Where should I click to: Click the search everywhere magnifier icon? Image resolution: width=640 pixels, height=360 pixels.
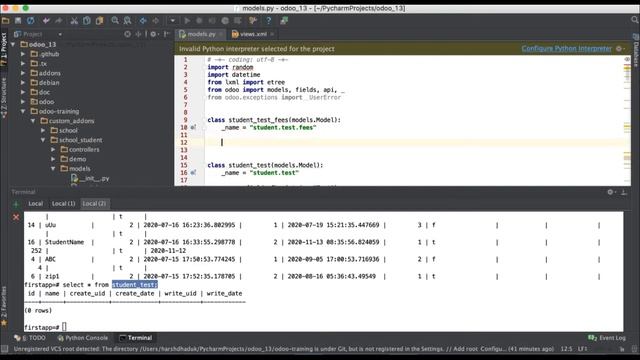point(635,20)
